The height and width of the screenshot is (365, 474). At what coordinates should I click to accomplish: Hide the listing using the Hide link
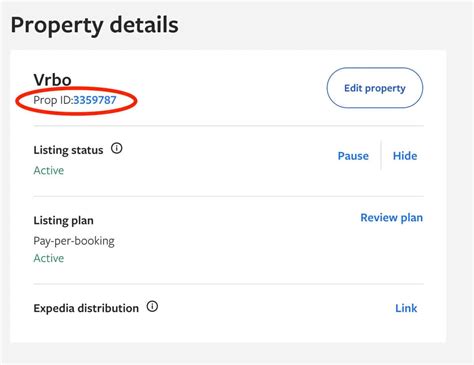point(405,156)
